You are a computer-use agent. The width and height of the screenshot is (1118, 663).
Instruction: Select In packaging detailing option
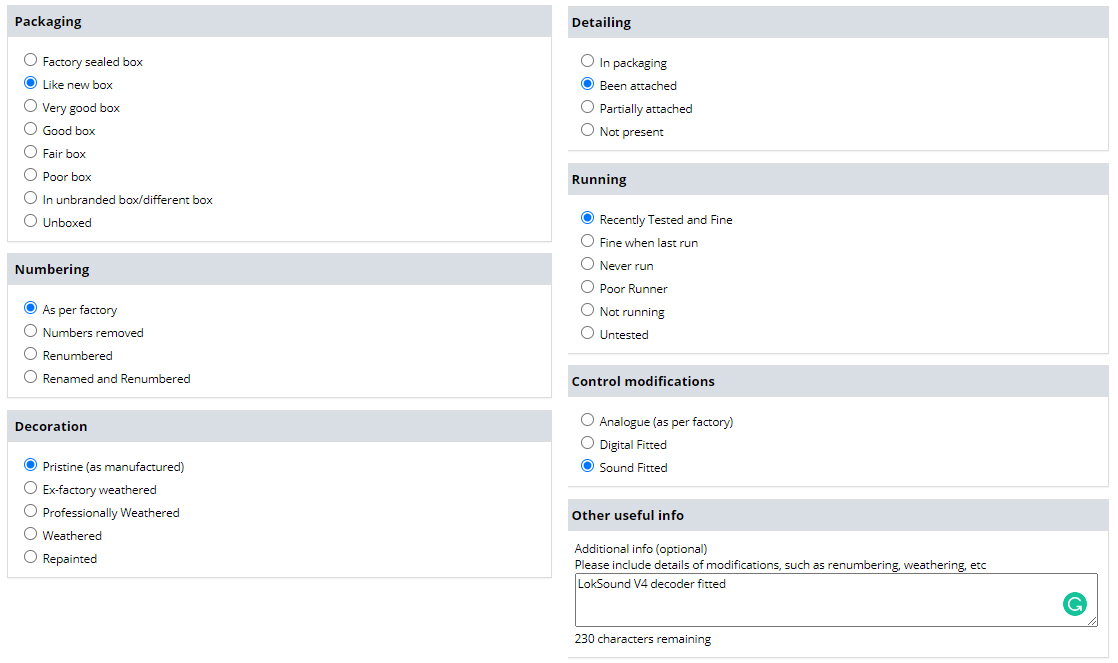pyautogui.click(x=588, y=62)
